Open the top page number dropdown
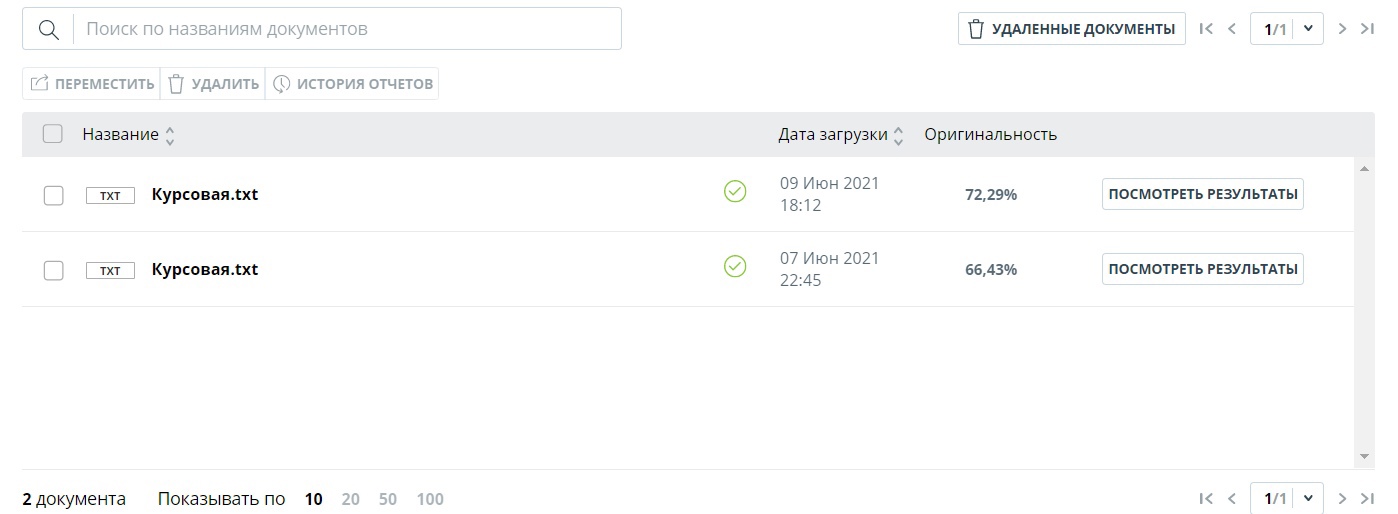 [x=1308, y=29]
